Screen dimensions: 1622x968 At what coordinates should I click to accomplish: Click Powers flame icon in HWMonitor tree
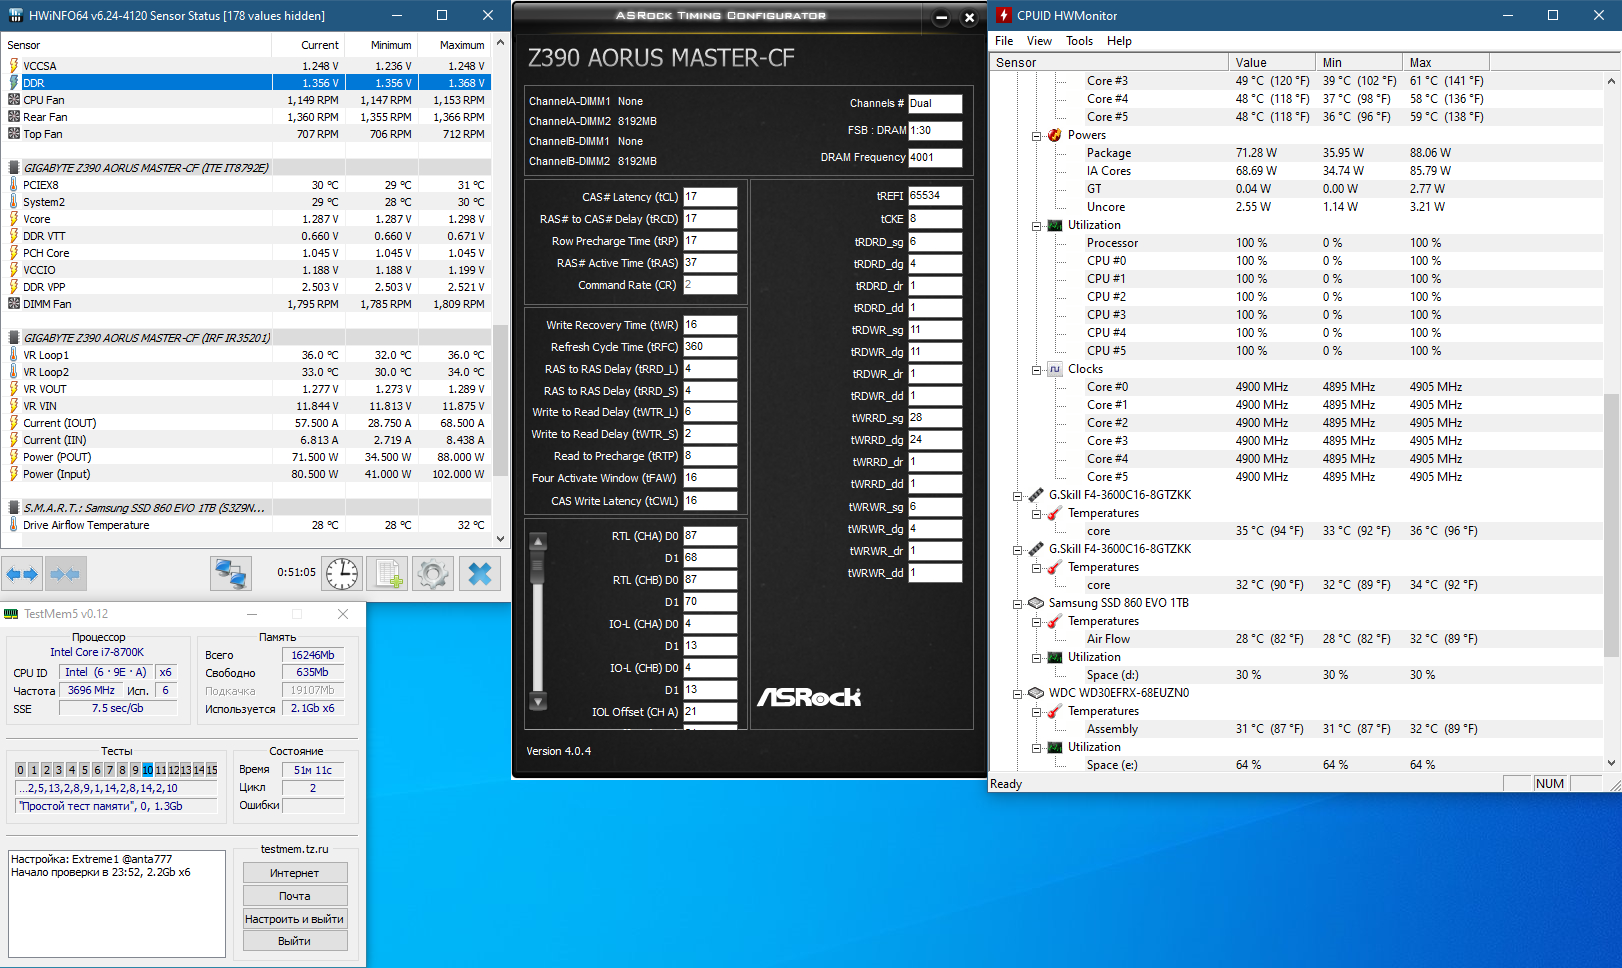pos(1054,135)
